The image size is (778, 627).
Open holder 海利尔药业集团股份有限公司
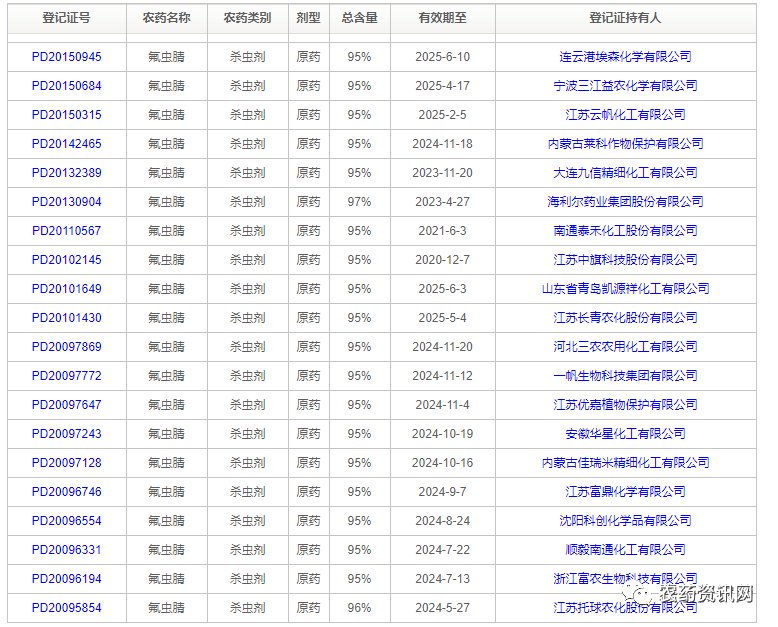pyautogui.click(x=625, y=202)
